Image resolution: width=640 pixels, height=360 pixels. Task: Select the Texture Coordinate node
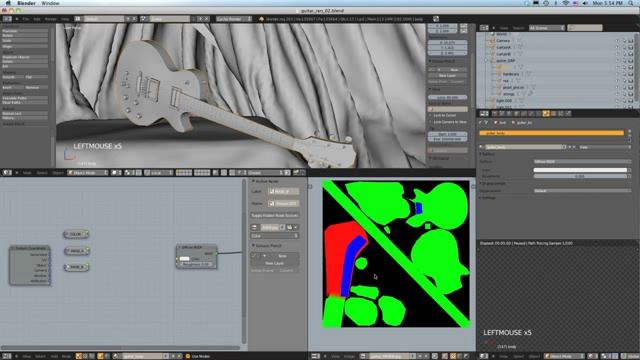coord(29,265)
